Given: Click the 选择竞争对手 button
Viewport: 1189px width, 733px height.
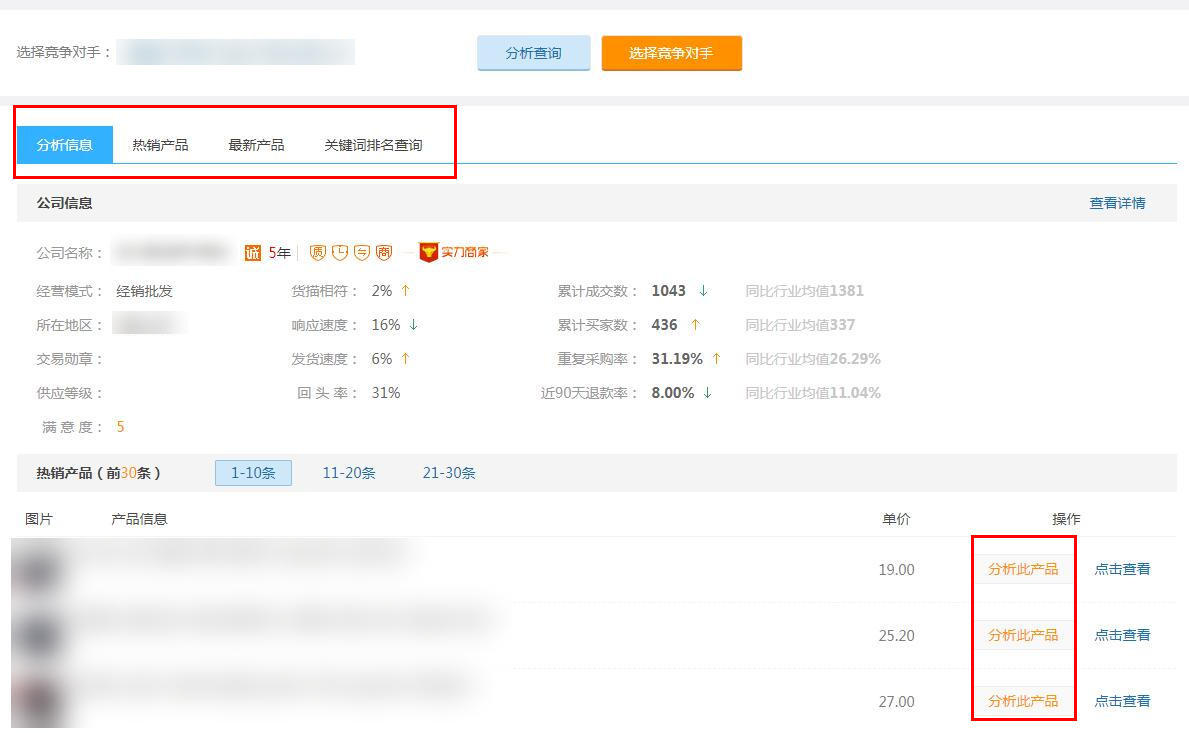Looking at the screenshot, I should (x=671, y=53).
